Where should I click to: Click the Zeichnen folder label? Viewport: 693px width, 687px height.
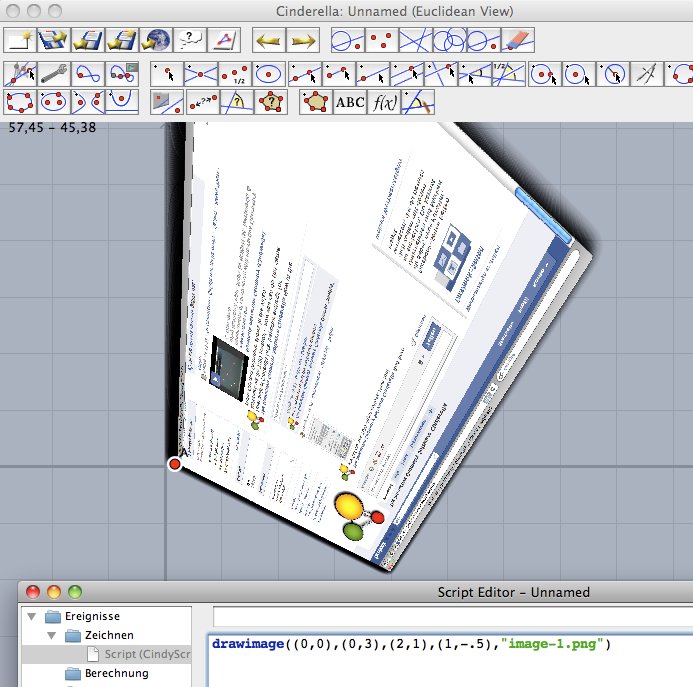coord(109,635)
